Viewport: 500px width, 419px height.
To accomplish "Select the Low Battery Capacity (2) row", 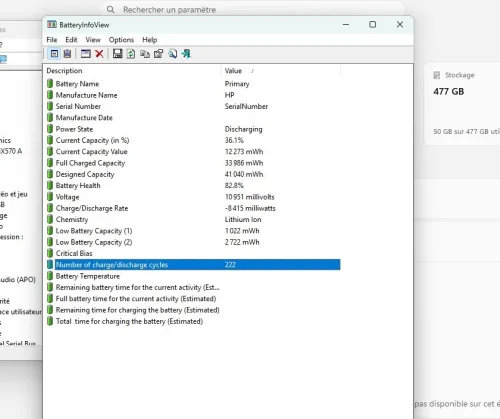I will click(x=193, y=242).
